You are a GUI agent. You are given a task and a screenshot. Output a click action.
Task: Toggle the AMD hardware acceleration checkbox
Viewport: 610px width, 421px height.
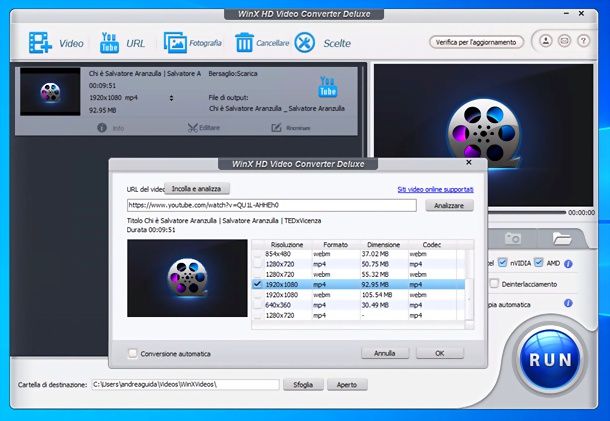540,263
